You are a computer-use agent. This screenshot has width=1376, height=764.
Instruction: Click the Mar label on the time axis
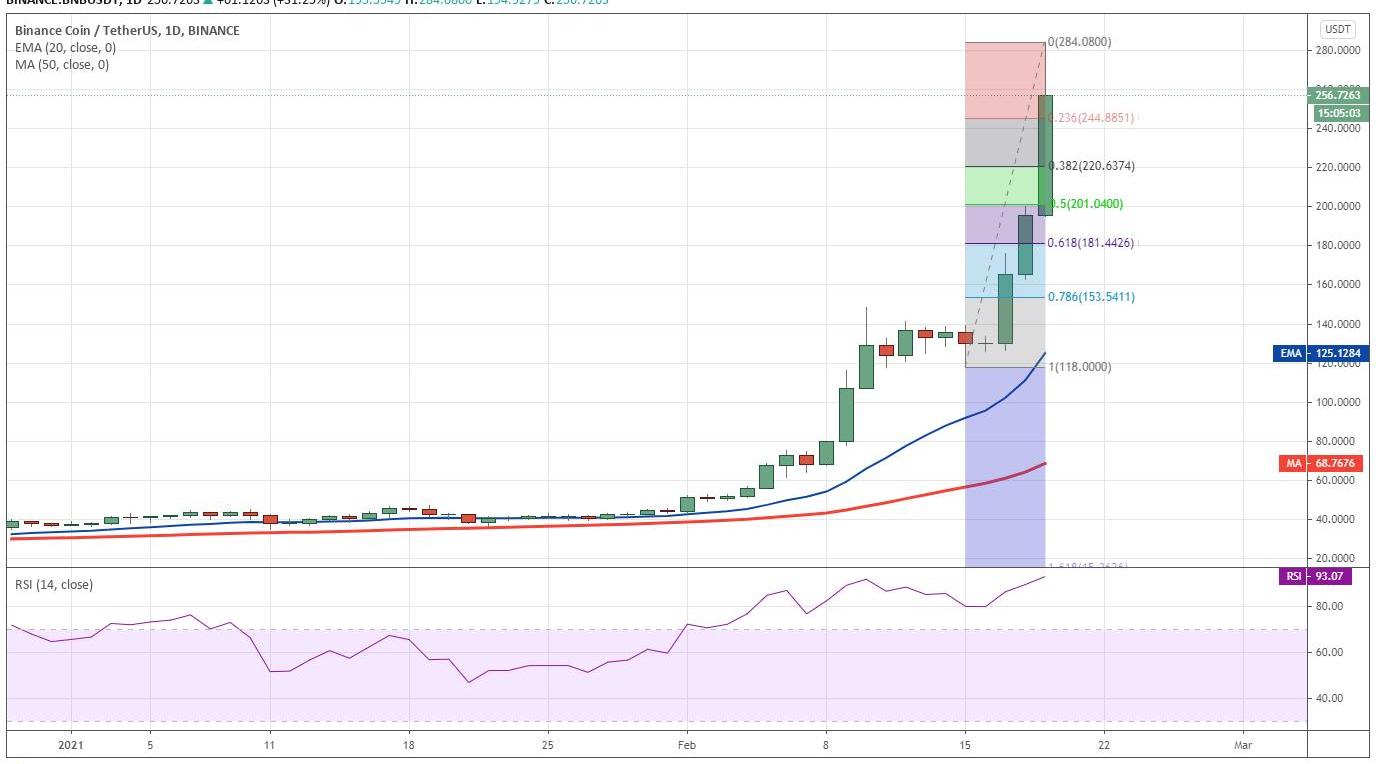[1243, 745]
